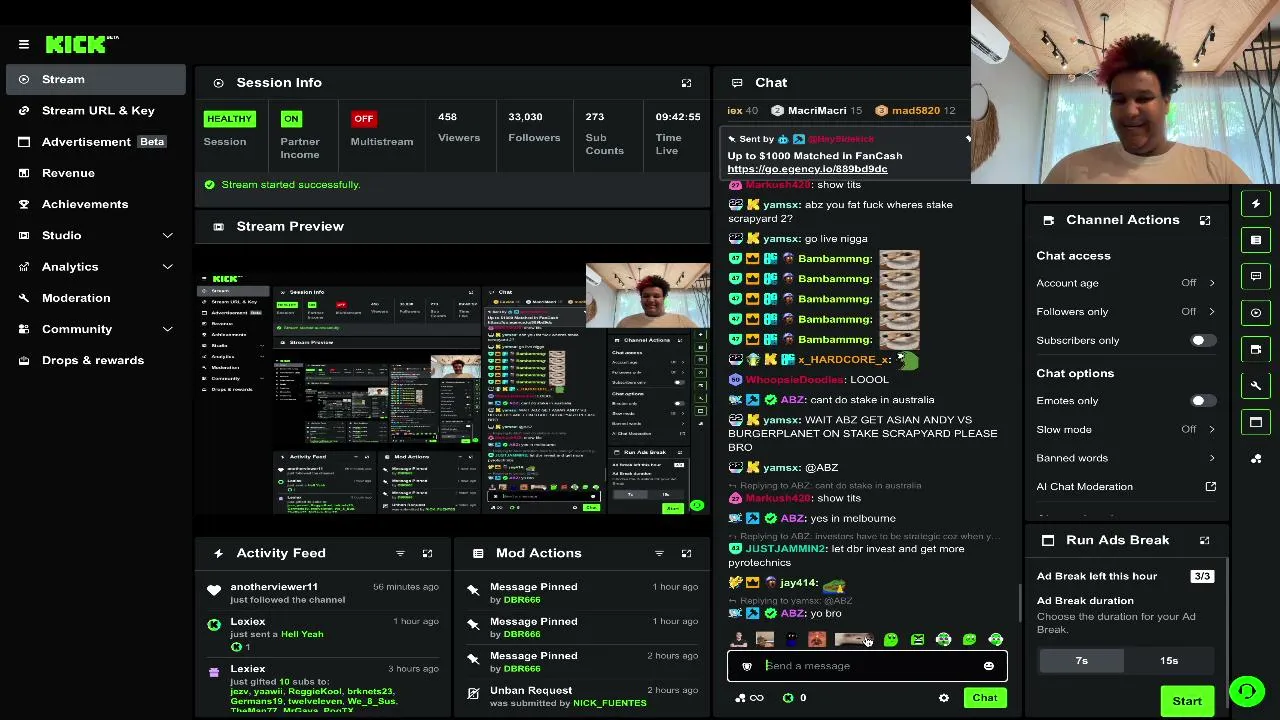Toggle the Emotes only switch
The height and width of the screenshot is (720, 1280).
coord(1203,401)
